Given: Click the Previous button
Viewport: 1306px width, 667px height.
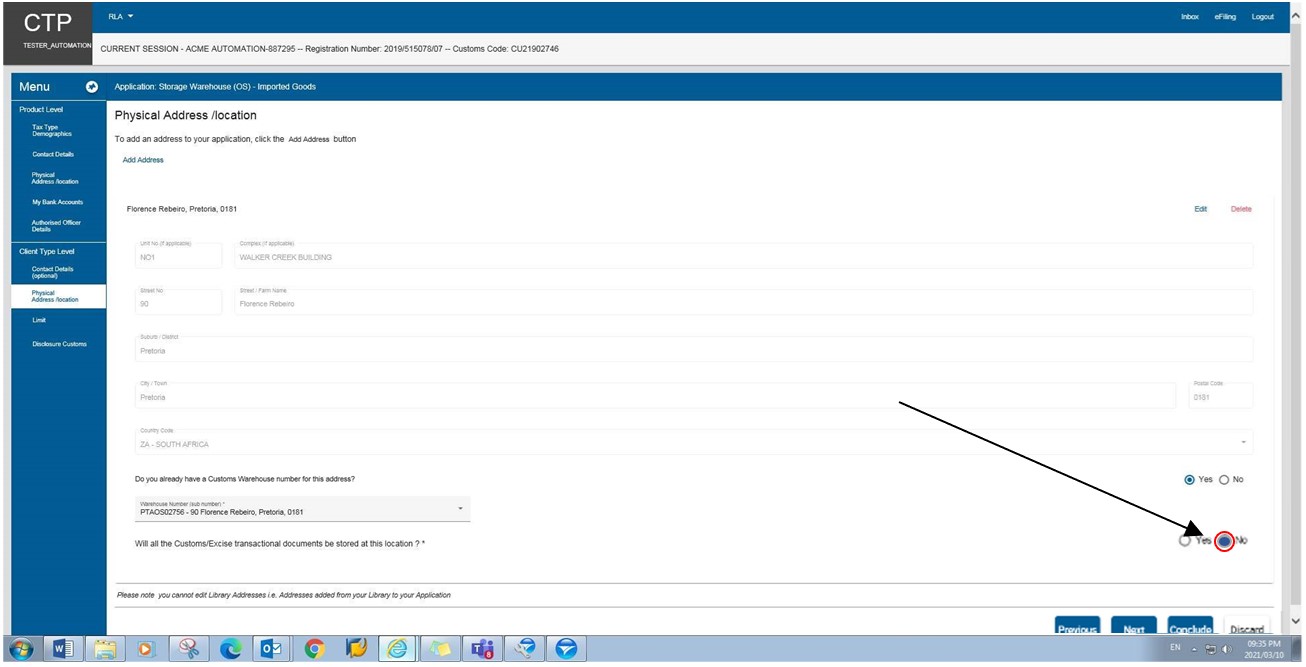Looking at the screenshot, I should 1078,627.
